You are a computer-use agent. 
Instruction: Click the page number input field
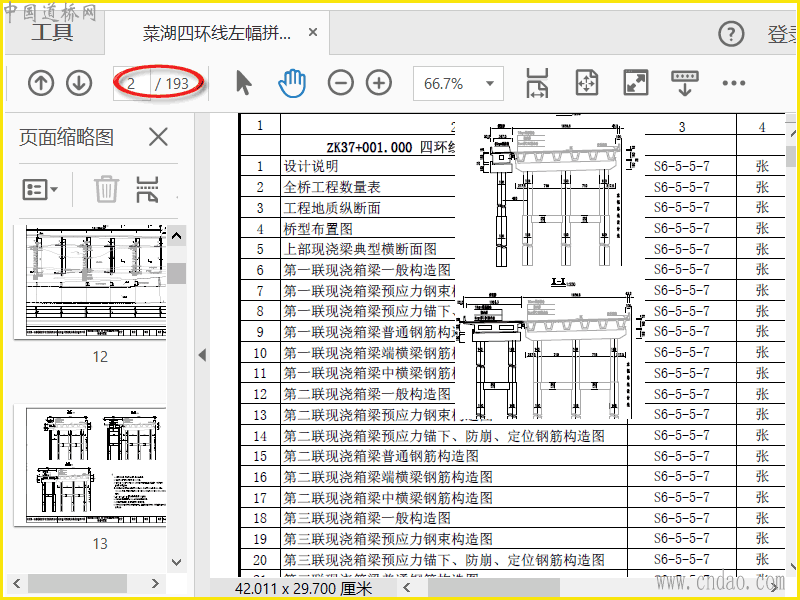(132, 83)
